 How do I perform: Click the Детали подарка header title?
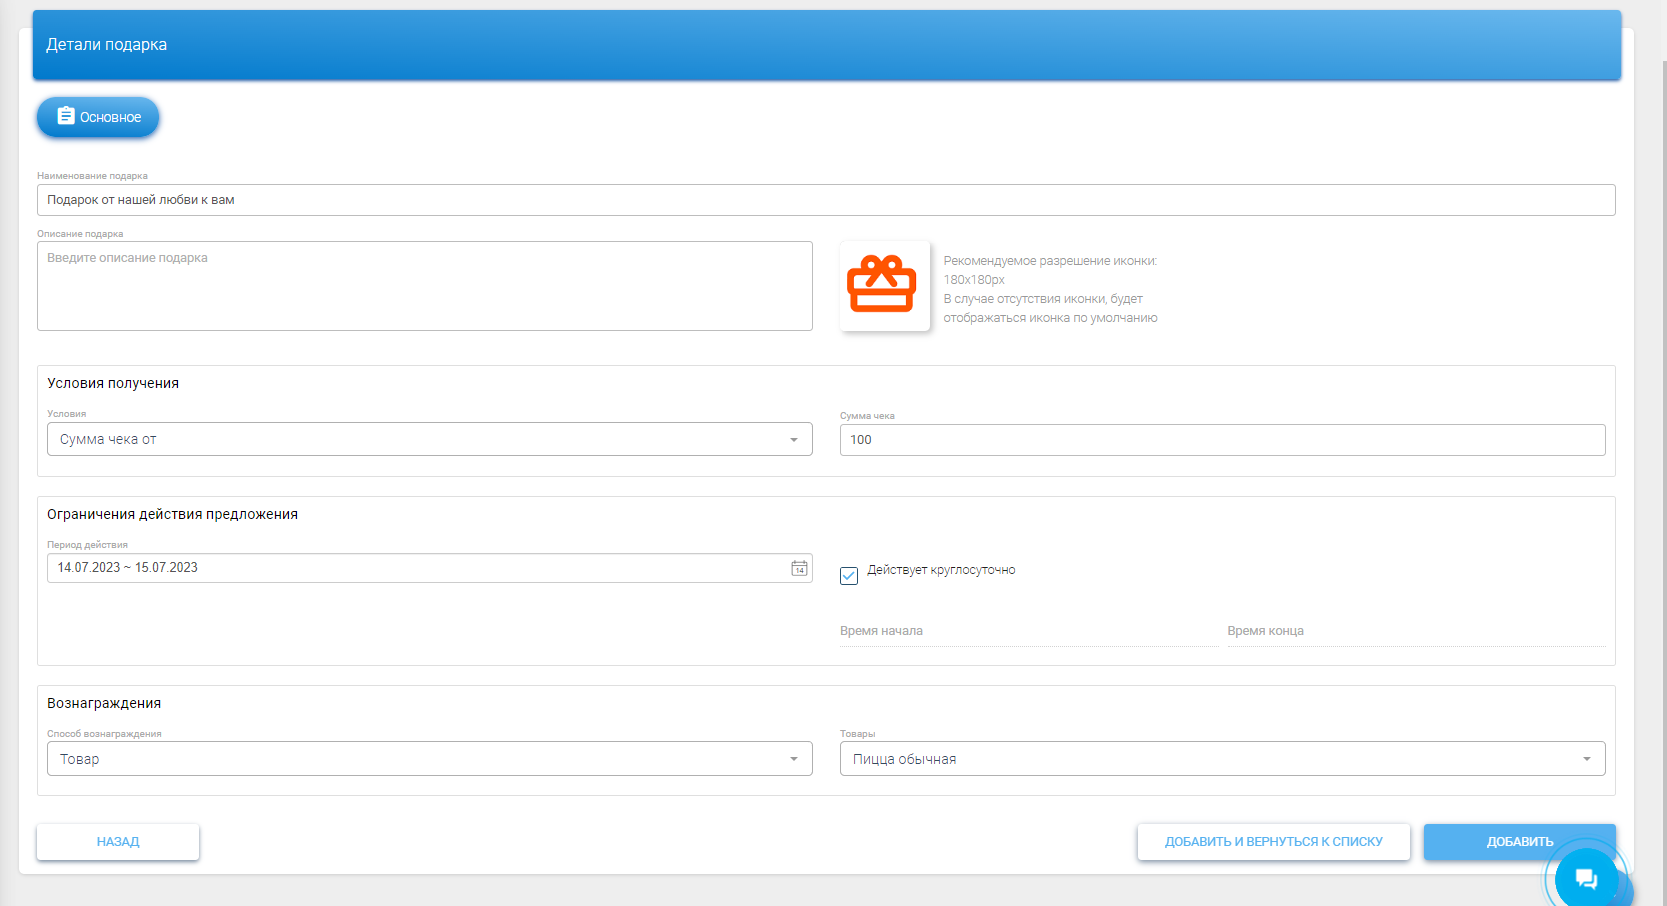click(x=107, y=45)
